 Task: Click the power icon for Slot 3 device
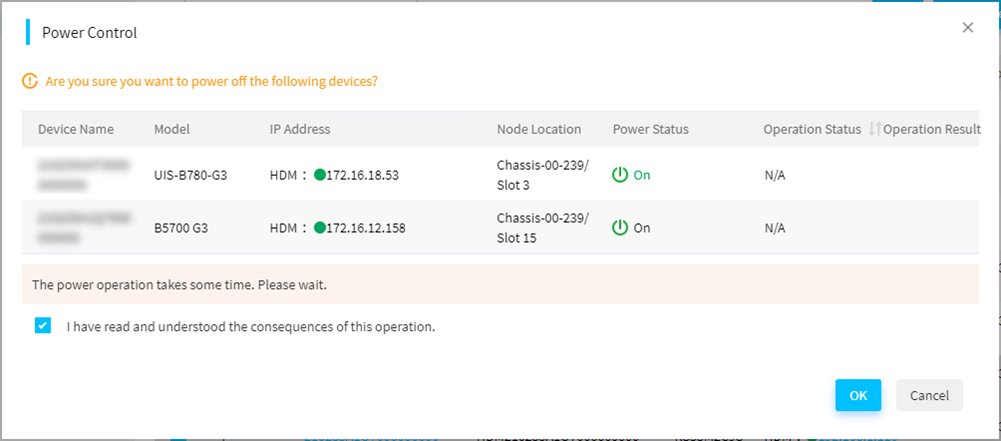click(x=620, y=175)
